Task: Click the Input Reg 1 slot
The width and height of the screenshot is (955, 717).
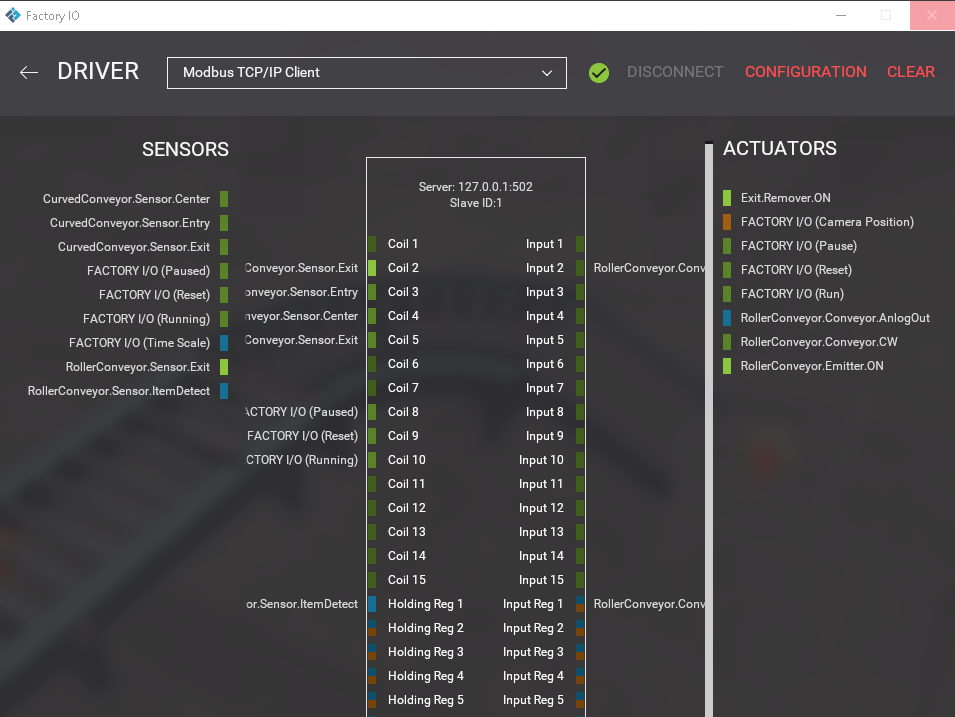Action: pos(534,604)
